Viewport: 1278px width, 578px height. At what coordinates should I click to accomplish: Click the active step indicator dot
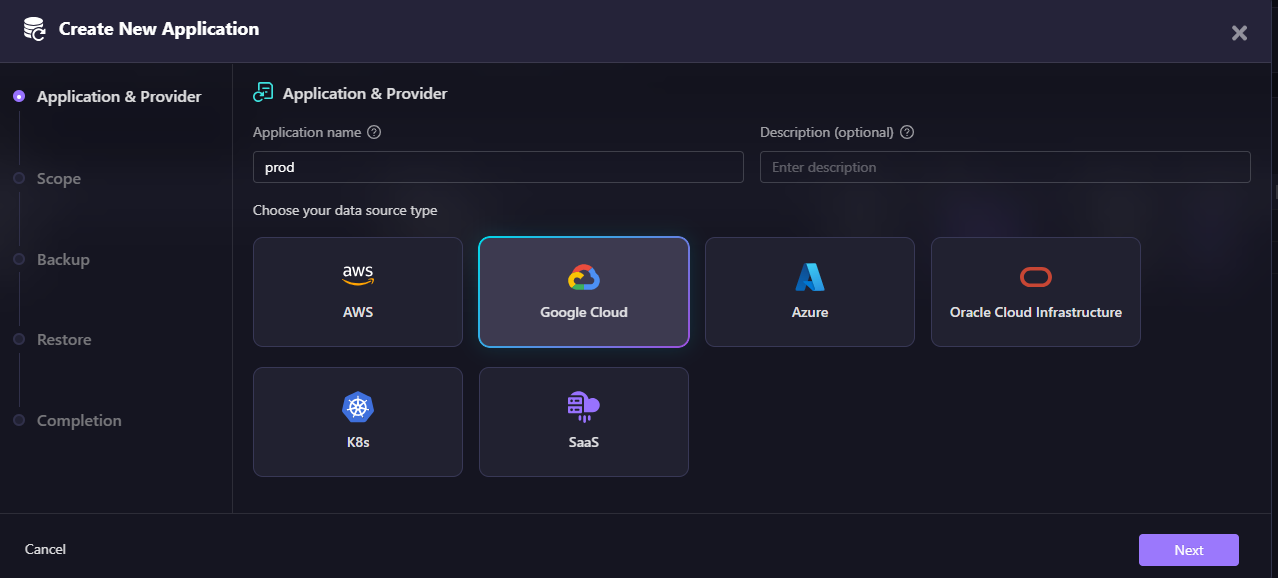pos(19,96)
